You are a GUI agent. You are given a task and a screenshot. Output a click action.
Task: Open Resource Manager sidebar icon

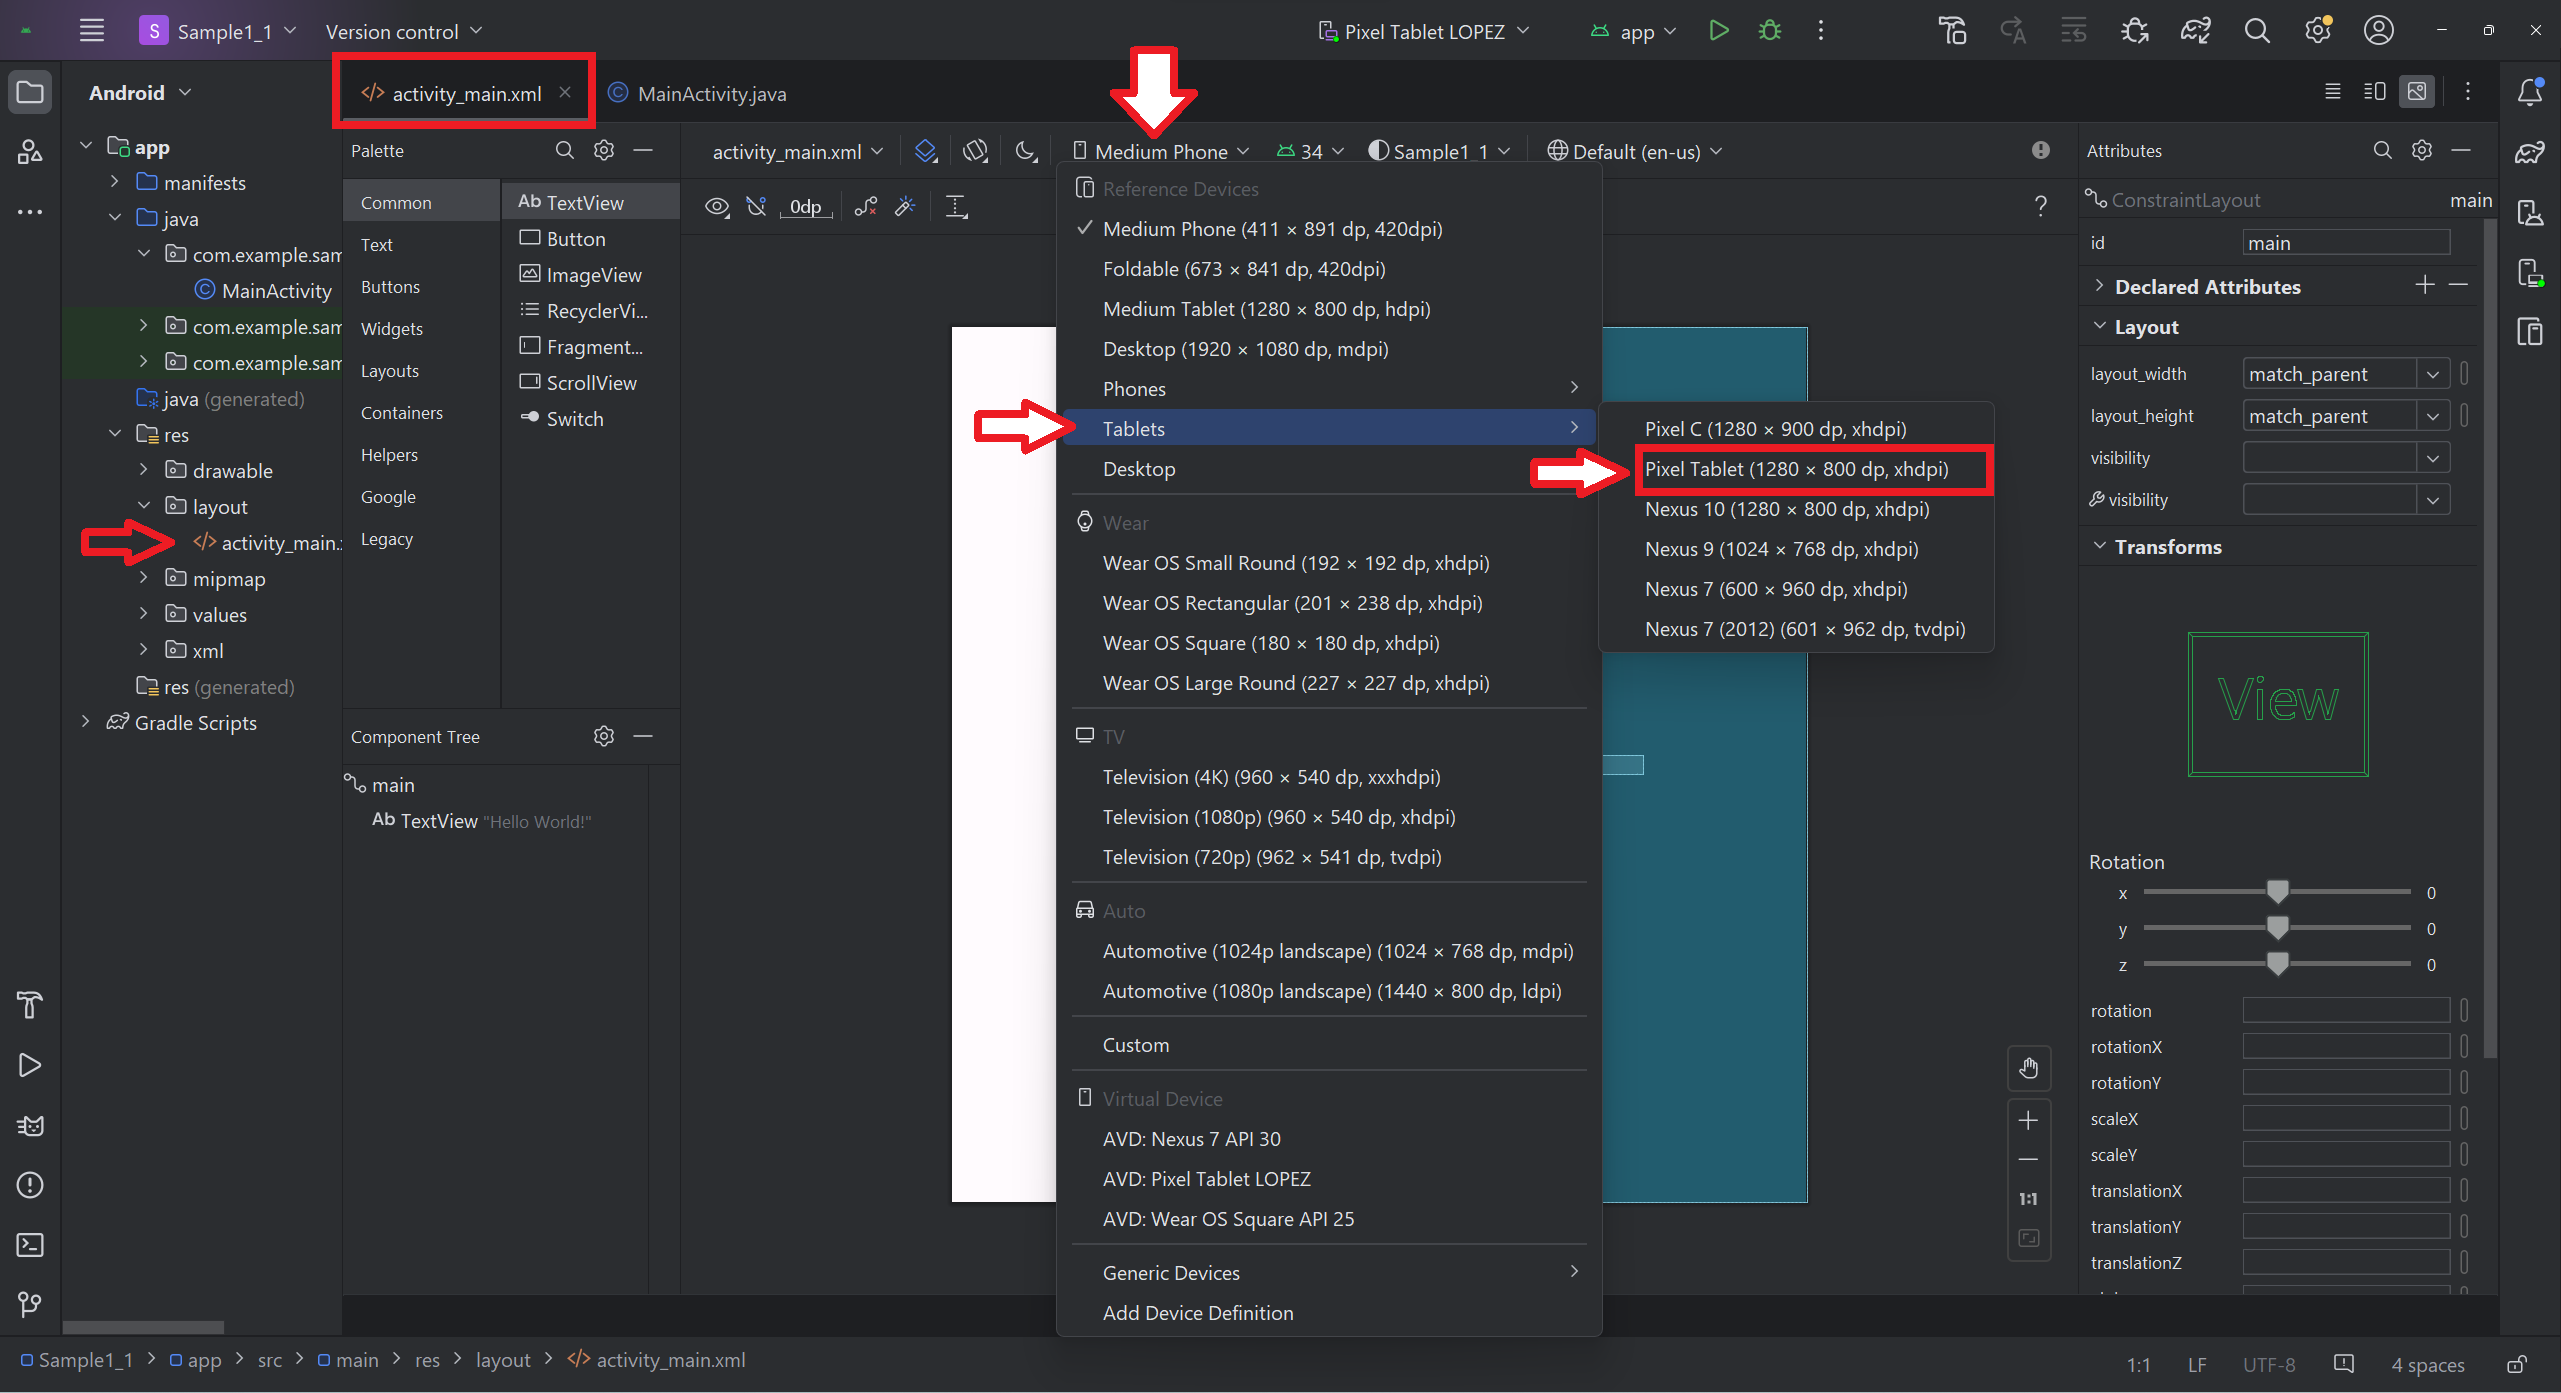click(x=30, y=152)
